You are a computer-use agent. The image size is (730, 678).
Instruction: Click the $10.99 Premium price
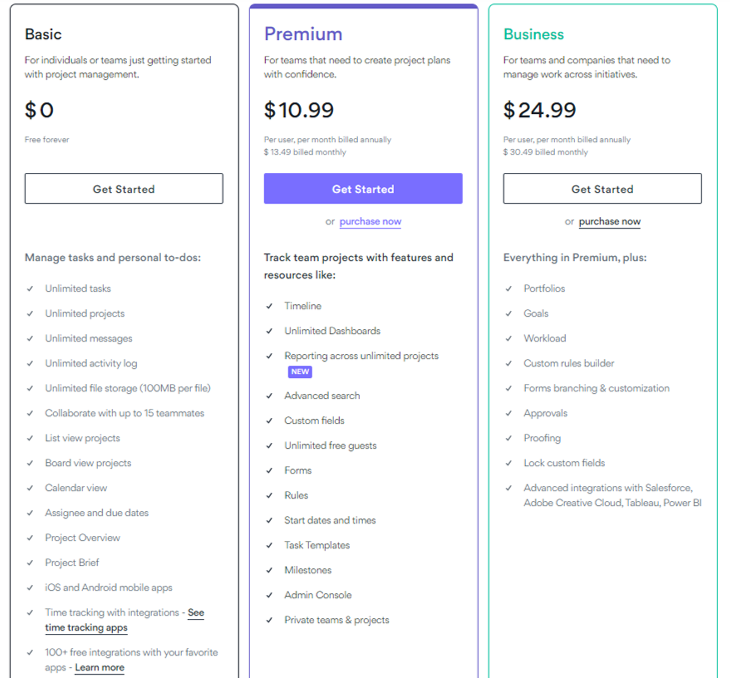click(299, 109)
